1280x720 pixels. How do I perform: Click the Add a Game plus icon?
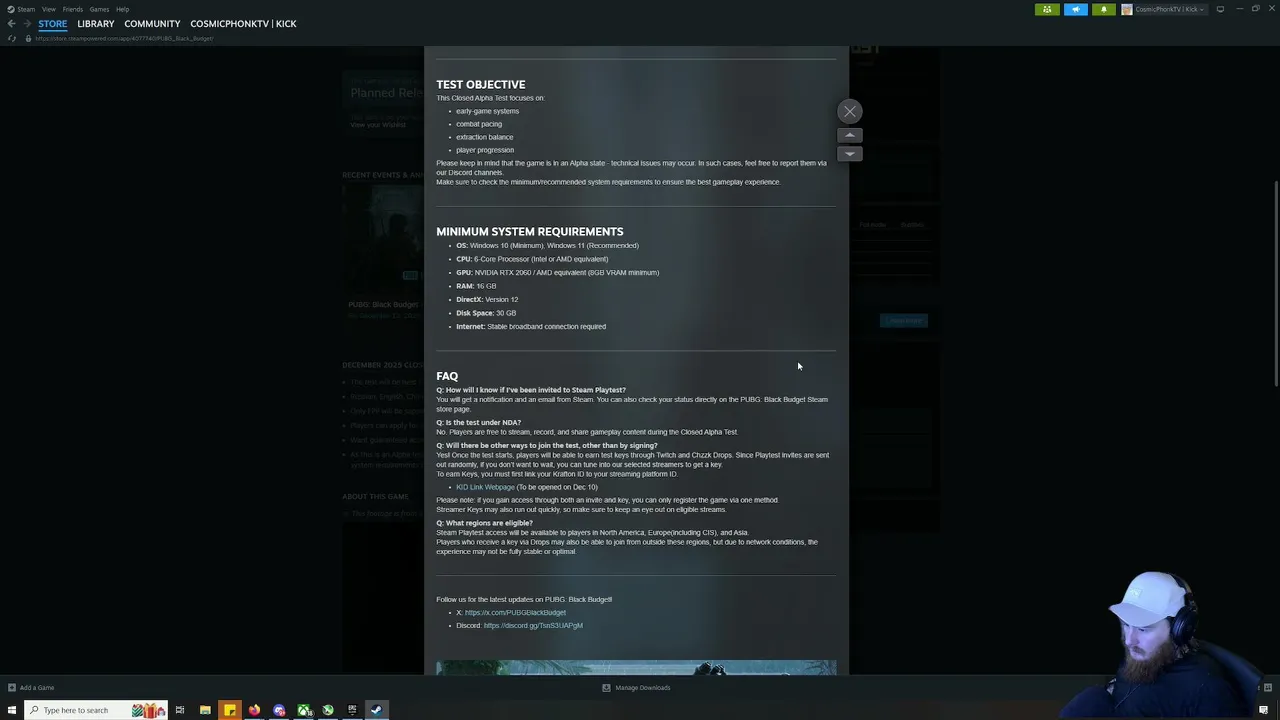click(12, 687)
